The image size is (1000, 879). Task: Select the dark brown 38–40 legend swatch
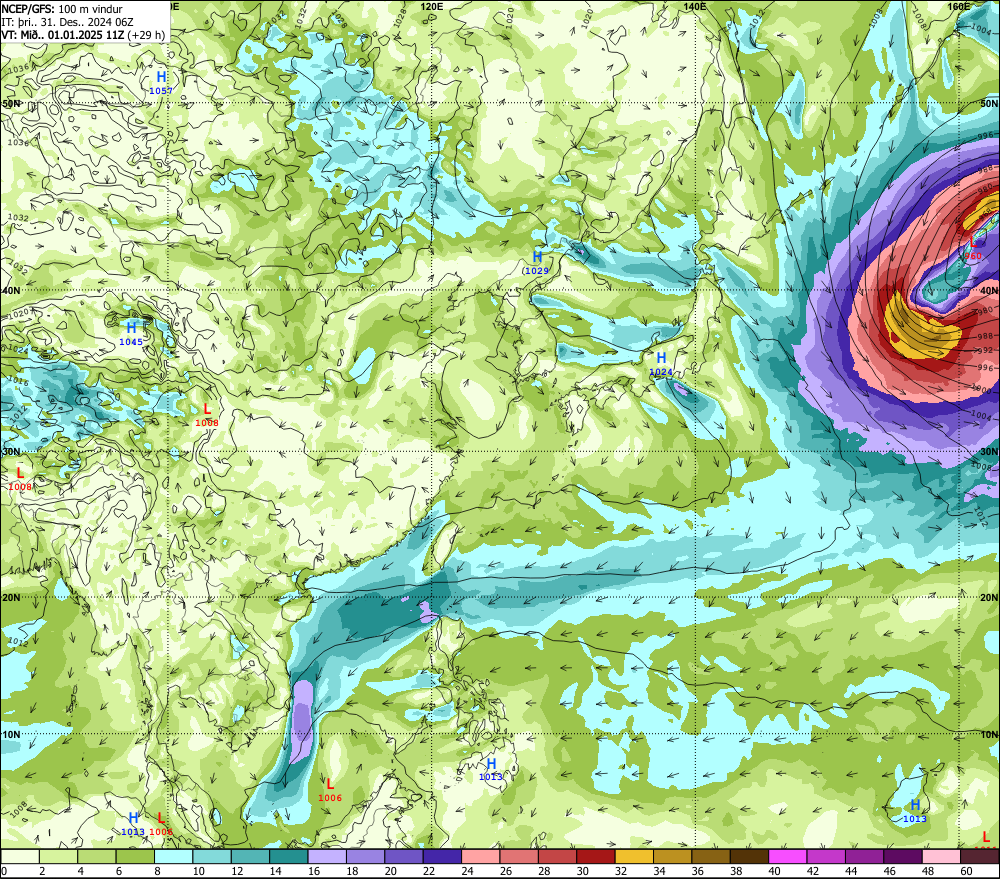pyautogui.click(x=749, y=856)
